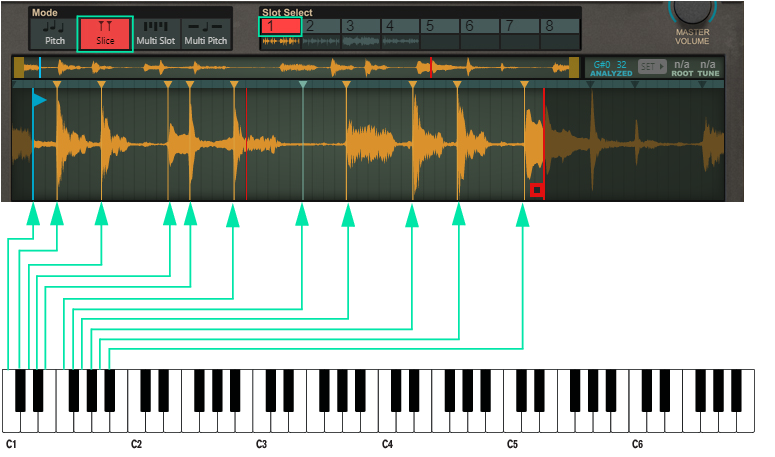Select sample slot 7

tap(520, 26)
